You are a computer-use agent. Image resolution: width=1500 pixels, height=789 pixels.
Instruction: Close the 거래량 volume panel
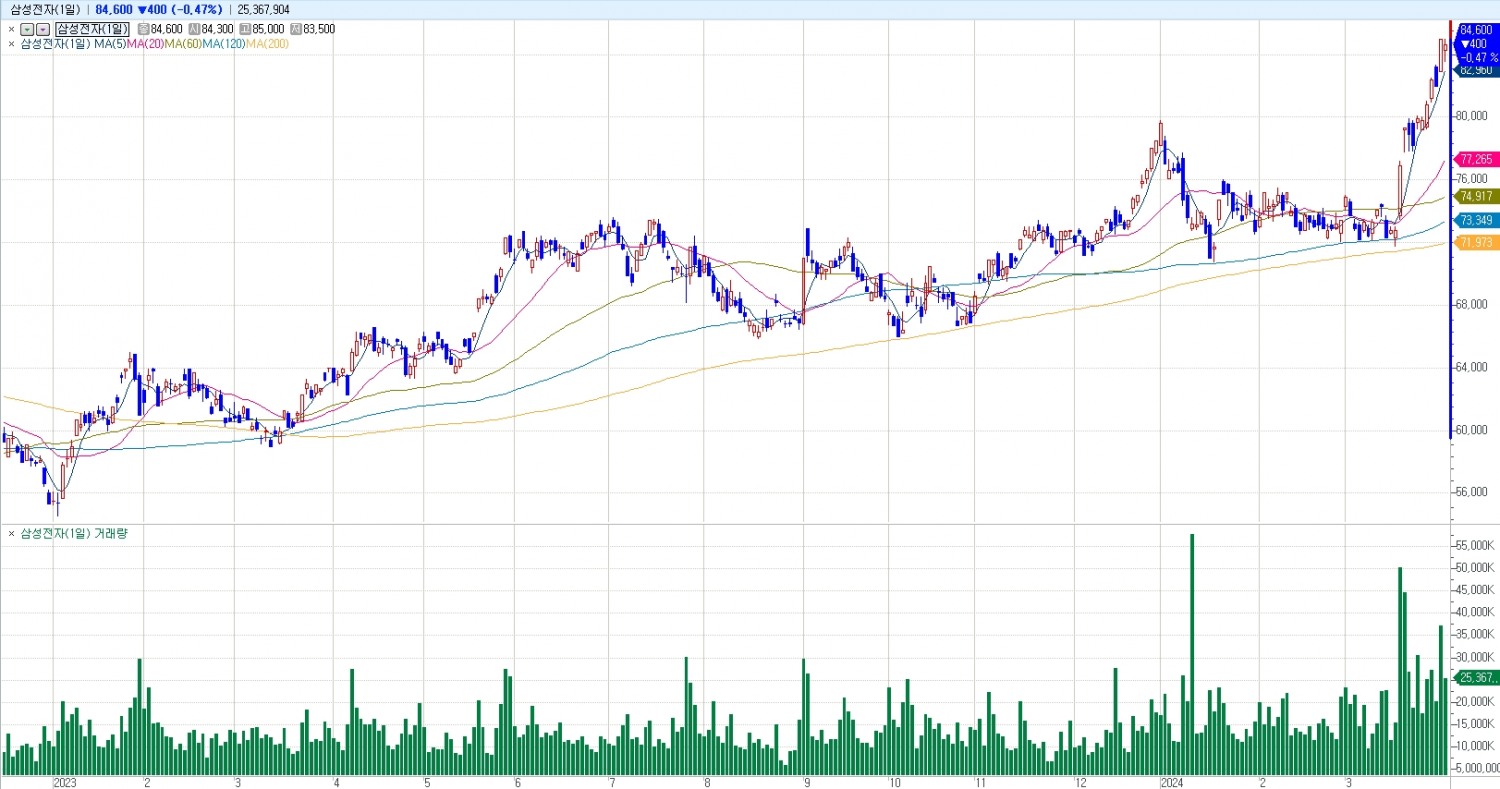coord(11,534)
